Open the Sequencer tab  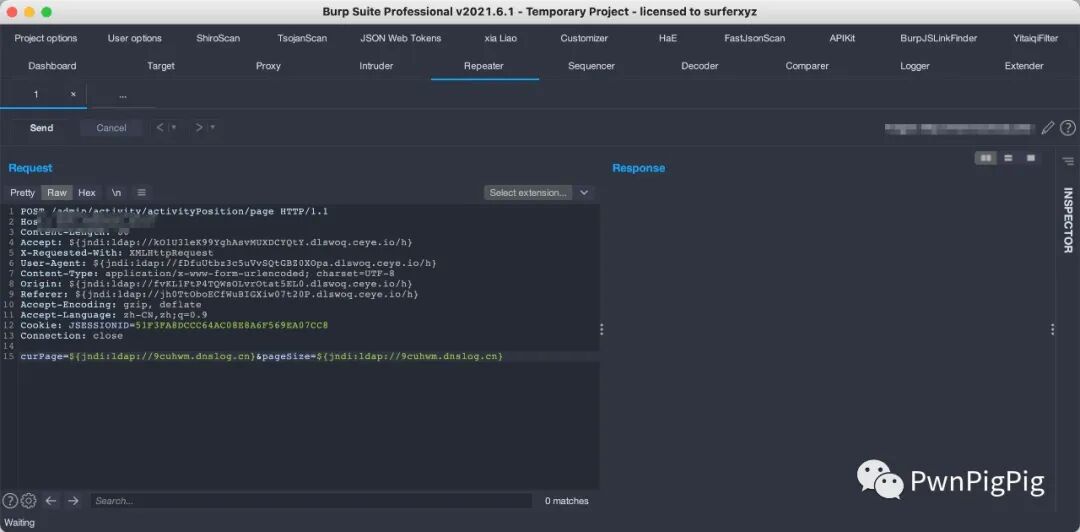591,66
